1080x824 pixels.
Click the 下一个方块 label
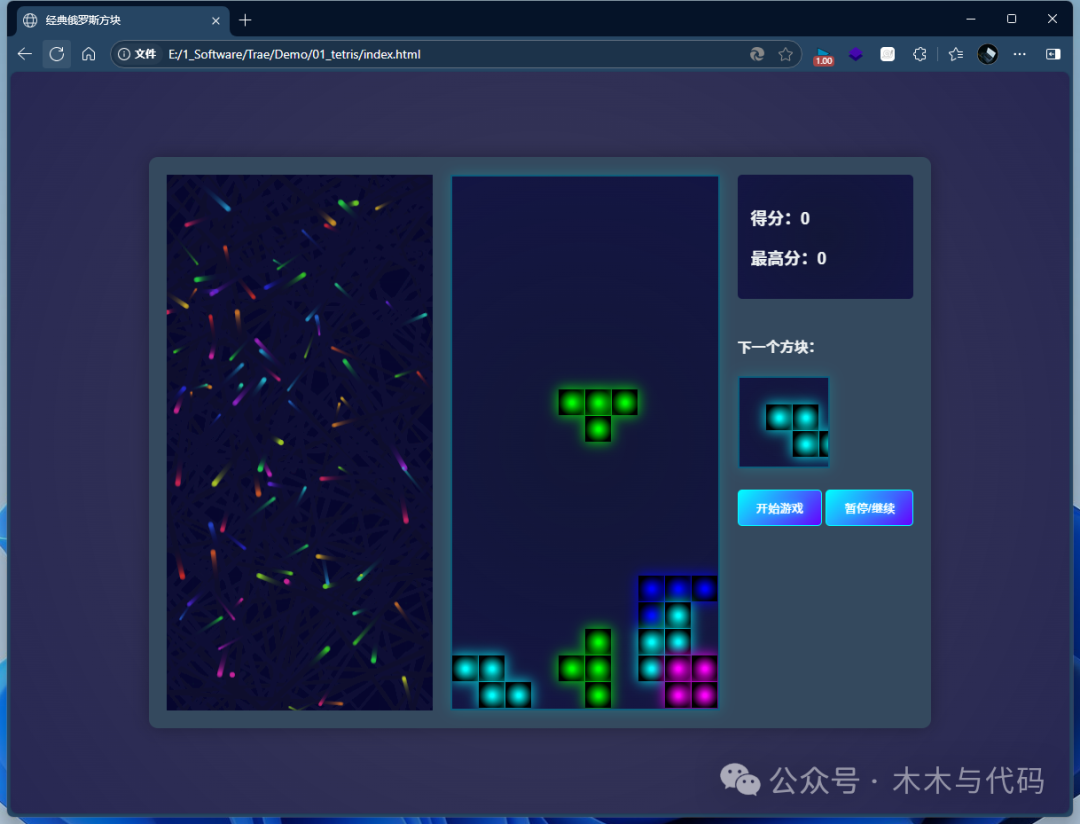(776, 347)
